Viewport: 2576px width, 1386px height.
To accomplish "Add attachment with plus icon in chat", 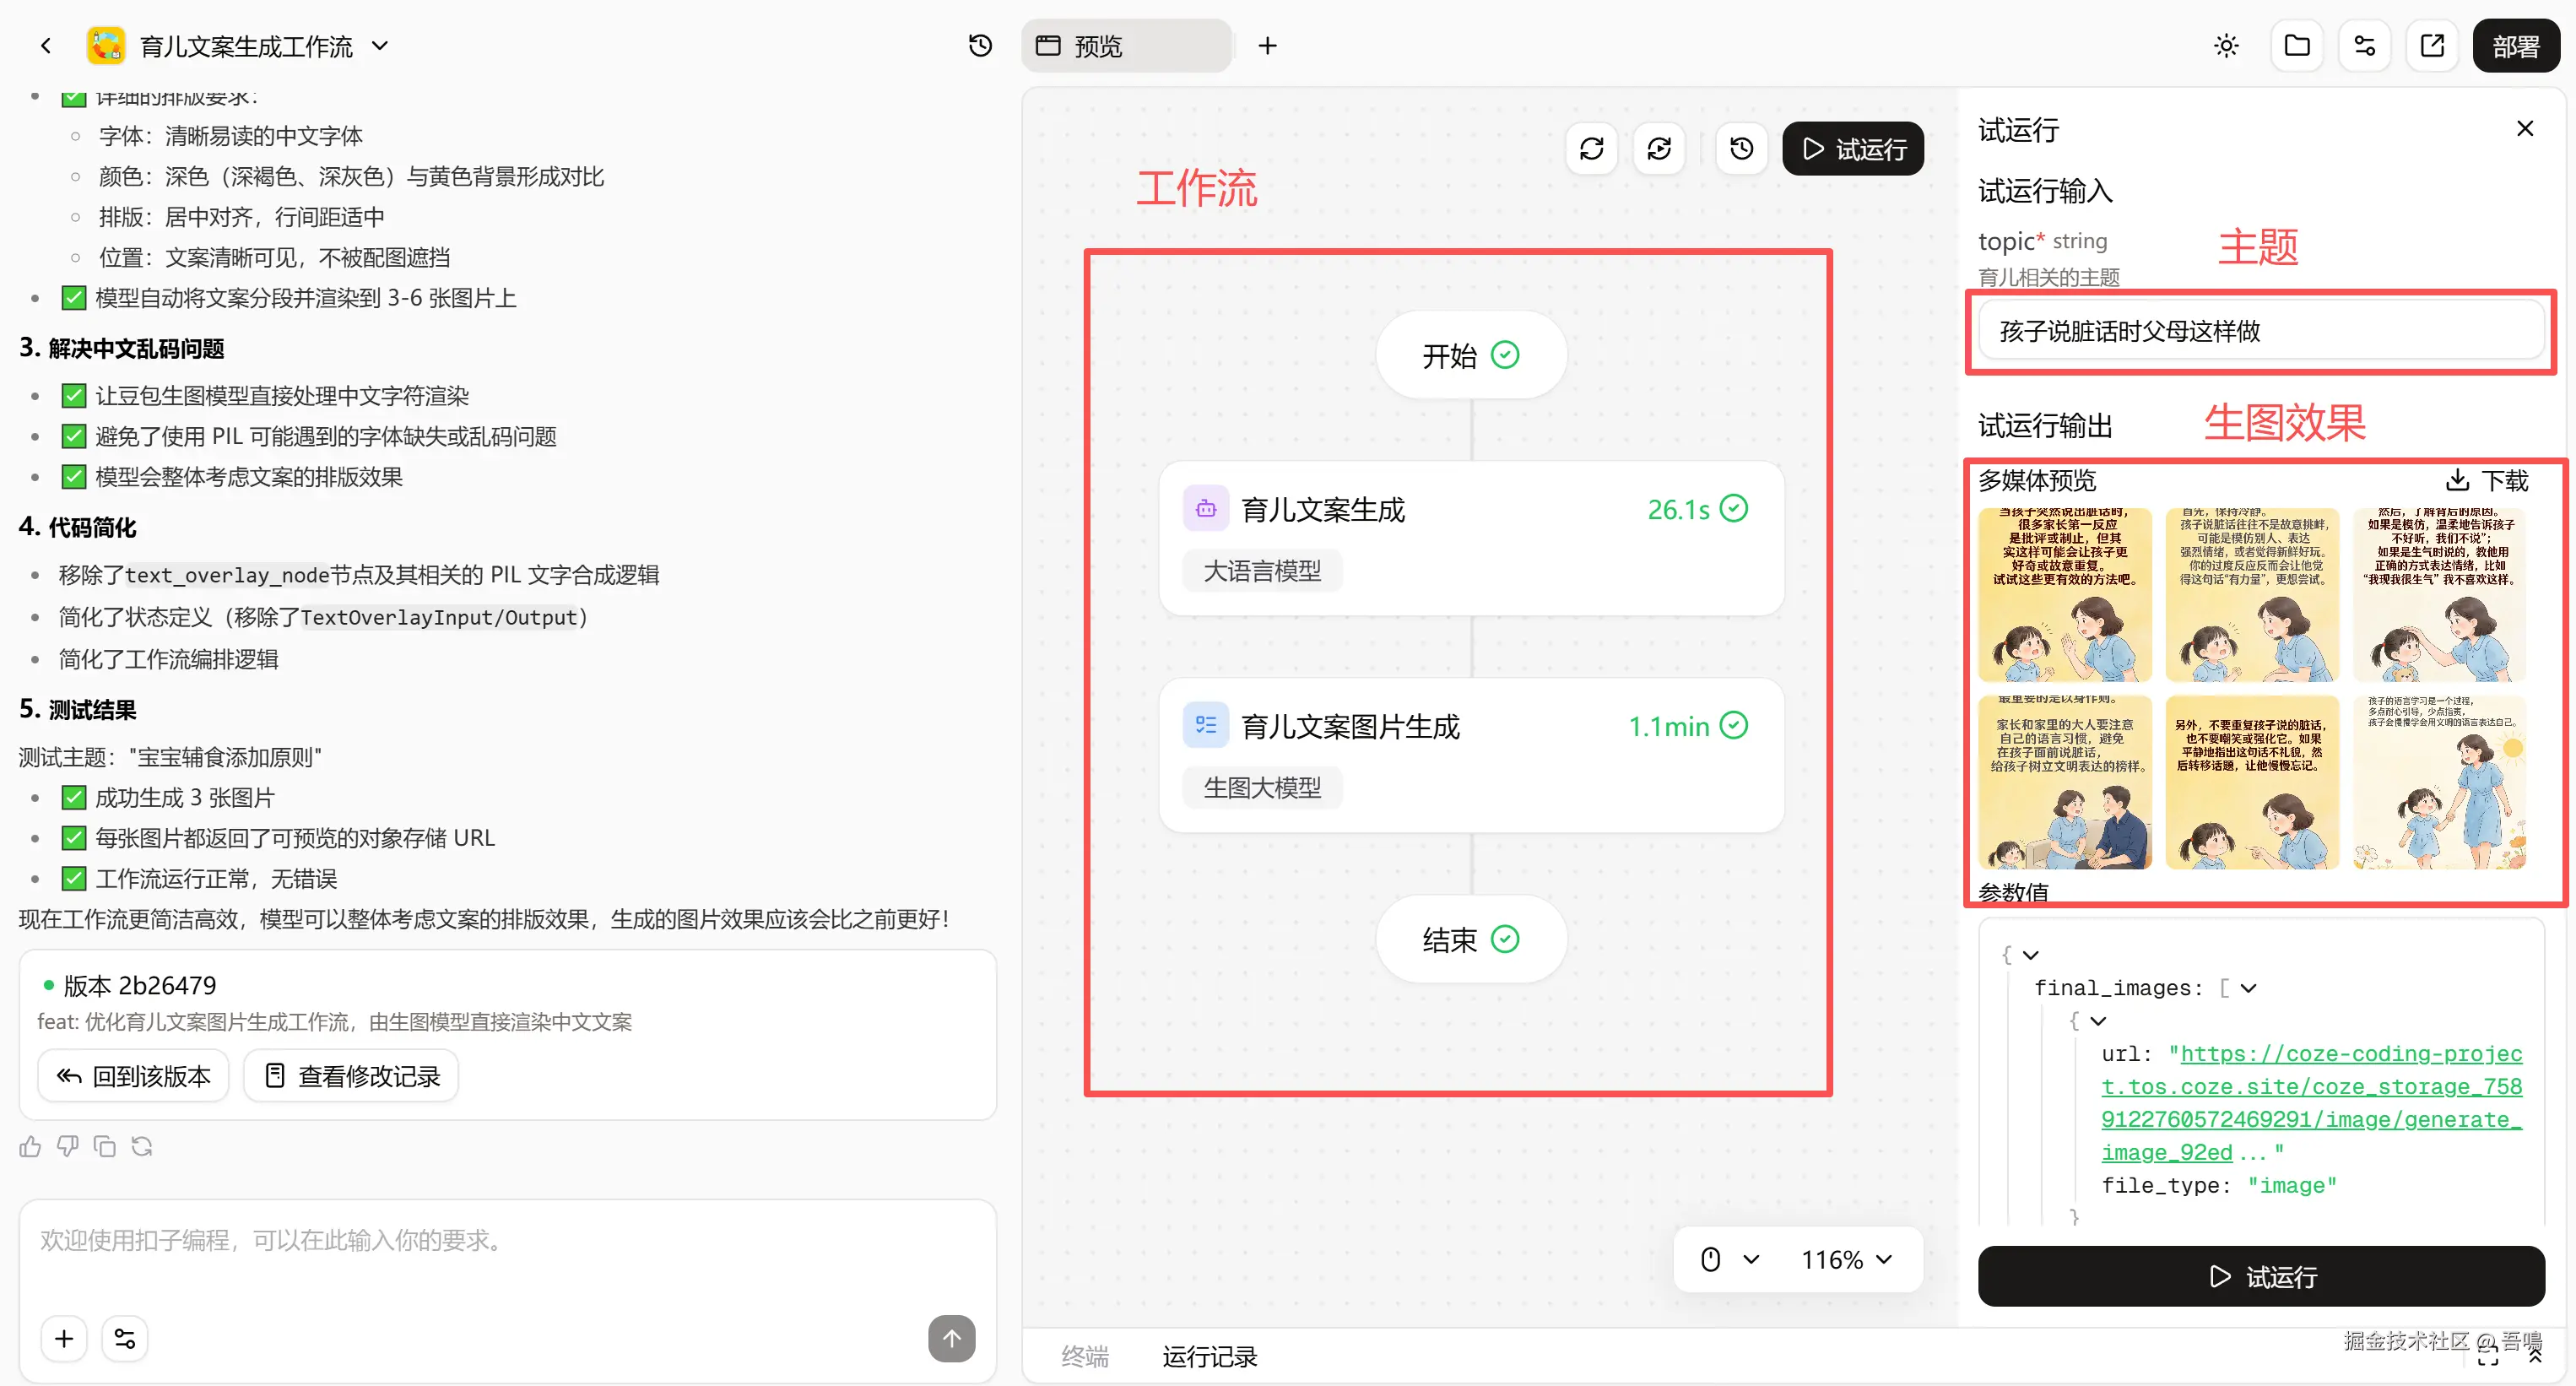I will (64, 1338).
